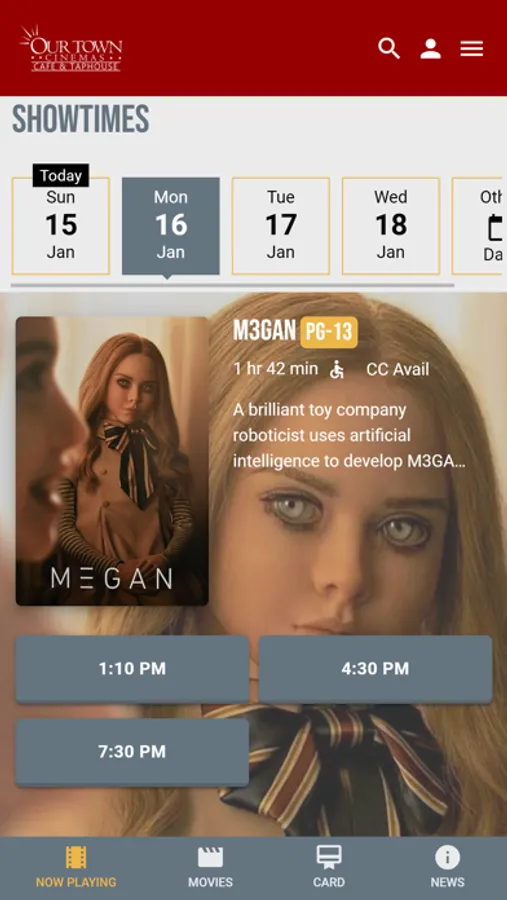Tap the wheelchair accessibility icon
Viewport: 507px width, 900px height.
(336, 370)
